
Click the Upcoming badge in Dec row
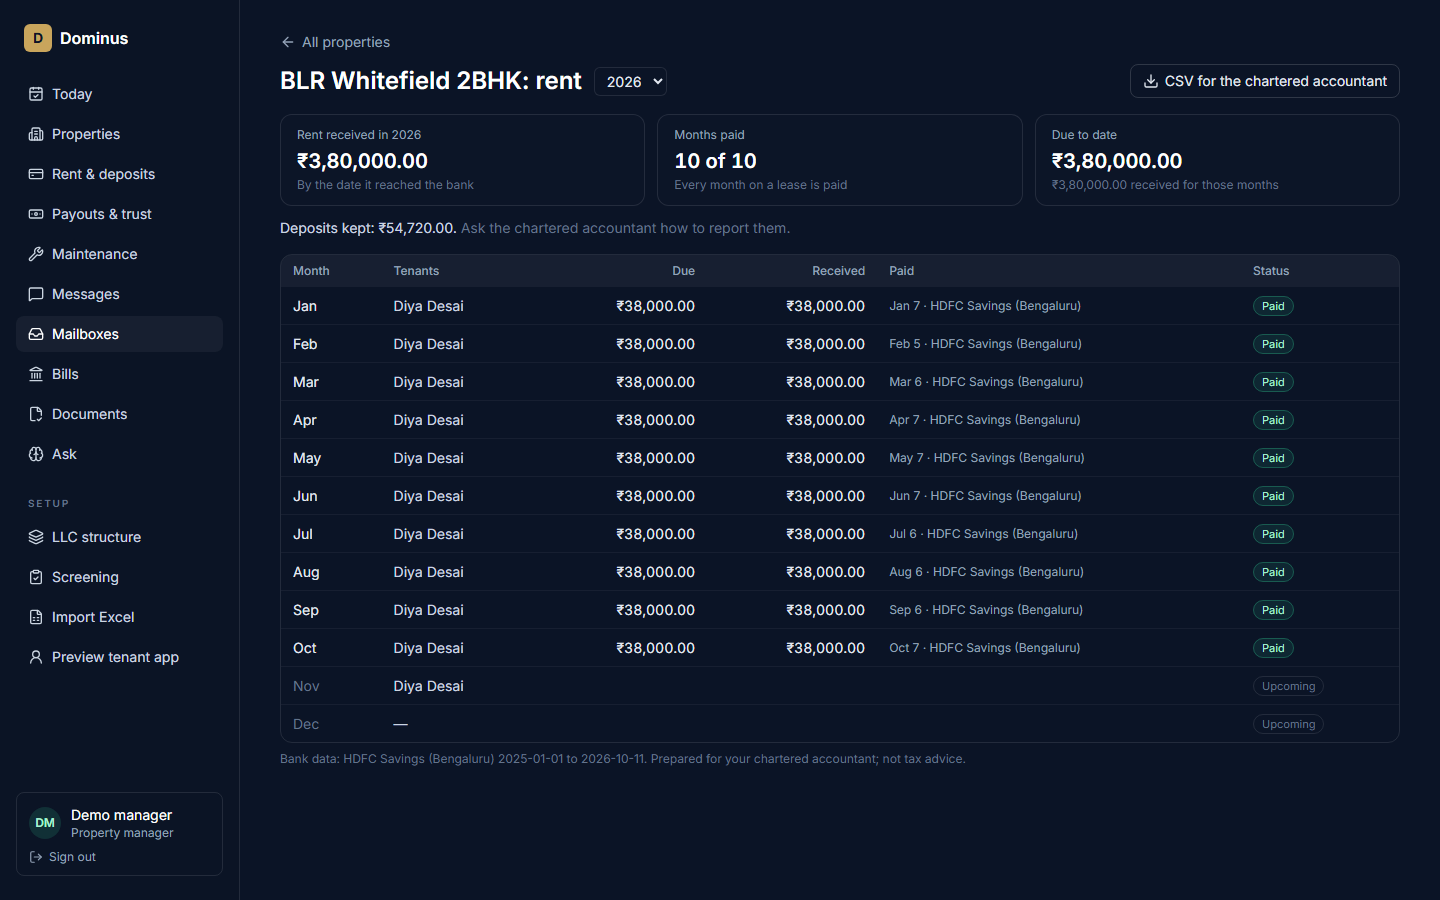(1288, 724)
